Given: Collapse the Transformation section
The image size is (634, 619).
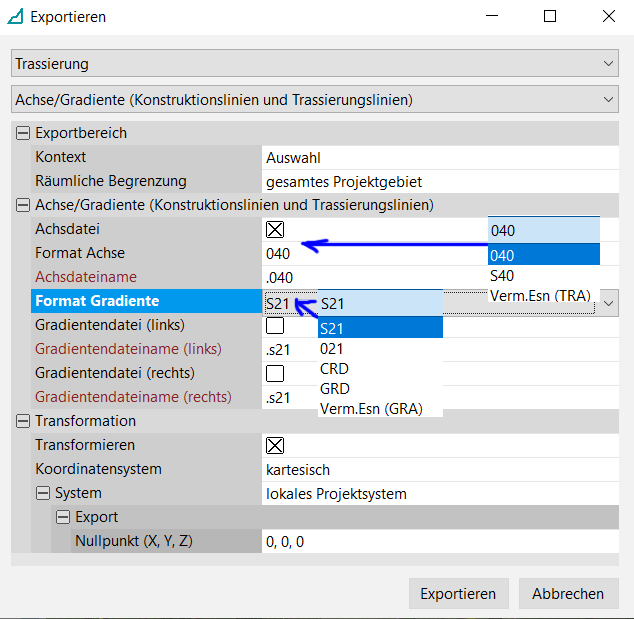Looking at the screenshot, I should click(23, 421).
